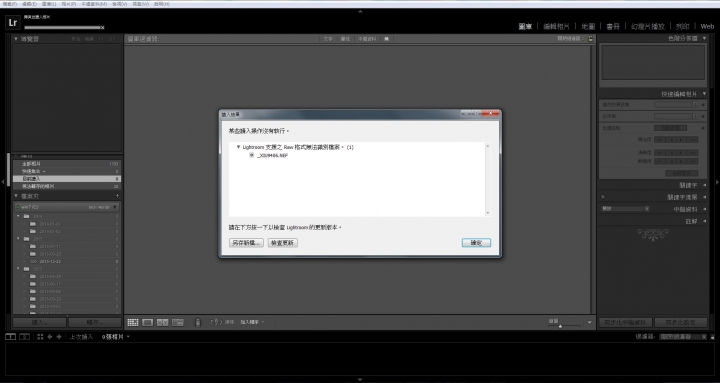This screenshot has height=383, width=720.
Task: Click the 讀入... import button
Action: pos(40,322)
